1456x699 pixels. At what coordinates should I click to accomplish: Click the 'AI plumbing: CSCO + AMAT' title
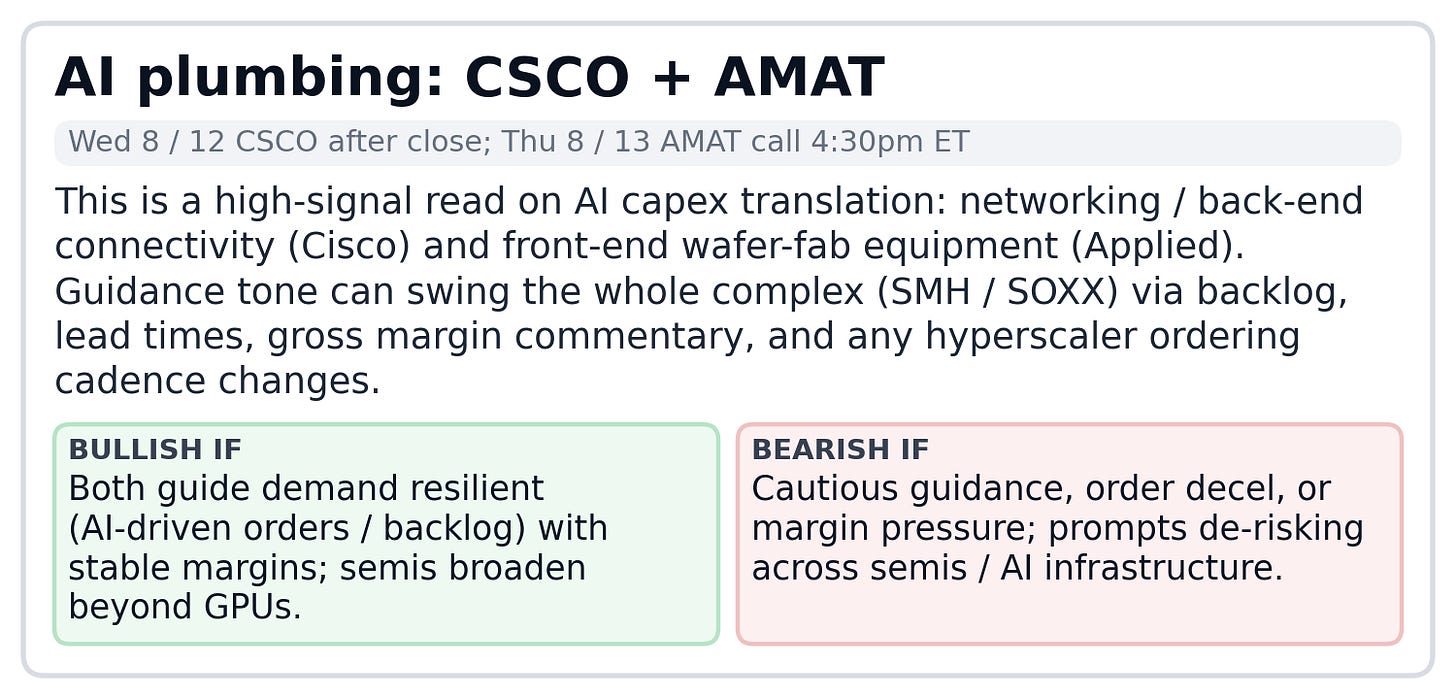469,78
